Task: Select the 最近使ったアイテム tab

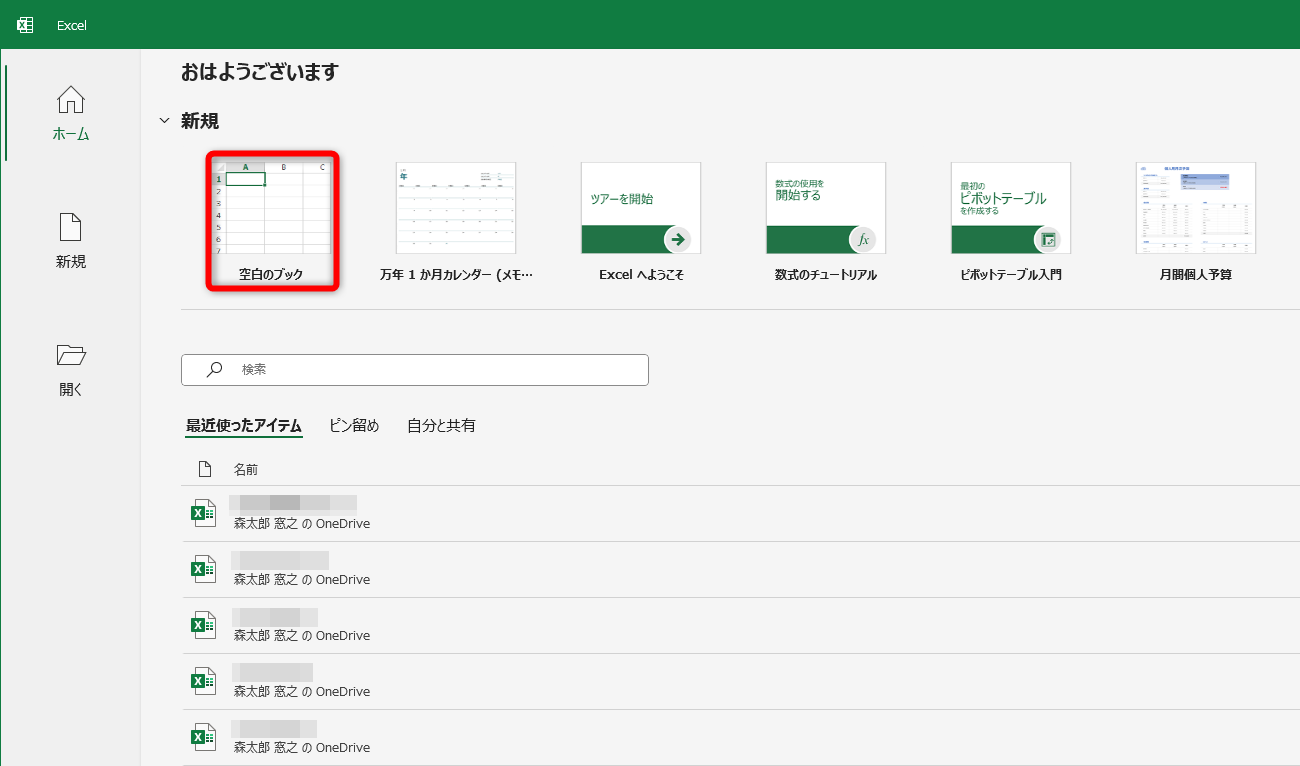Action: click(243, 425)
